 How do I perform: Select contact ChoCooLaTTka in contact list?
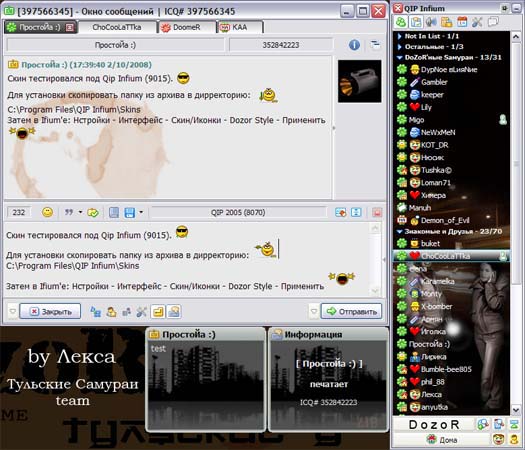(x=451, y=256)
